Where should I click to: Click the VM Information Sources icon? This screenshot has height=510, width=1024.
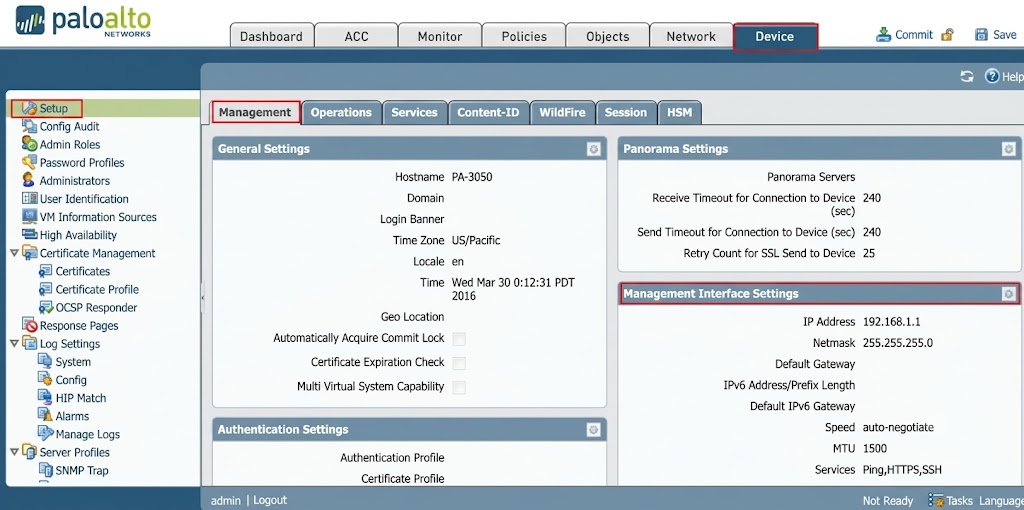pyautogui.click(x=29, y=217)
